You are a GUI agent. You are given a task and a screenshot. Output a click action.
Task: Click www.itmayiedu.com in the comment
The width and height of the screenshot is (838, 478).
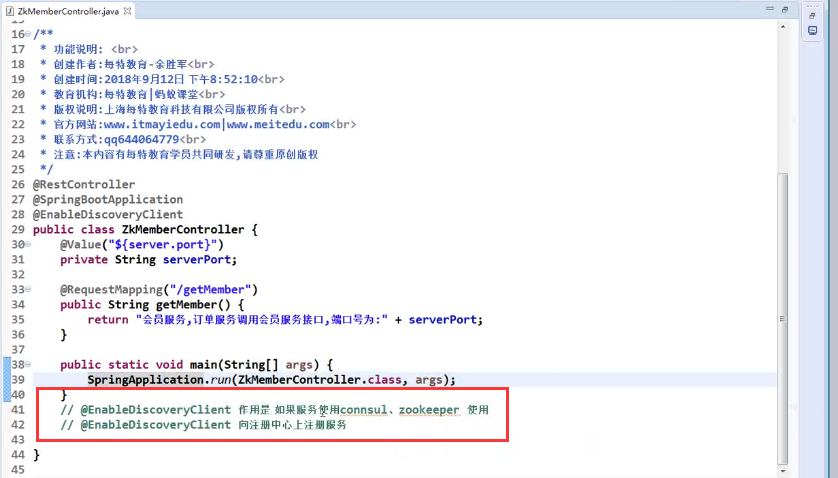162,124
